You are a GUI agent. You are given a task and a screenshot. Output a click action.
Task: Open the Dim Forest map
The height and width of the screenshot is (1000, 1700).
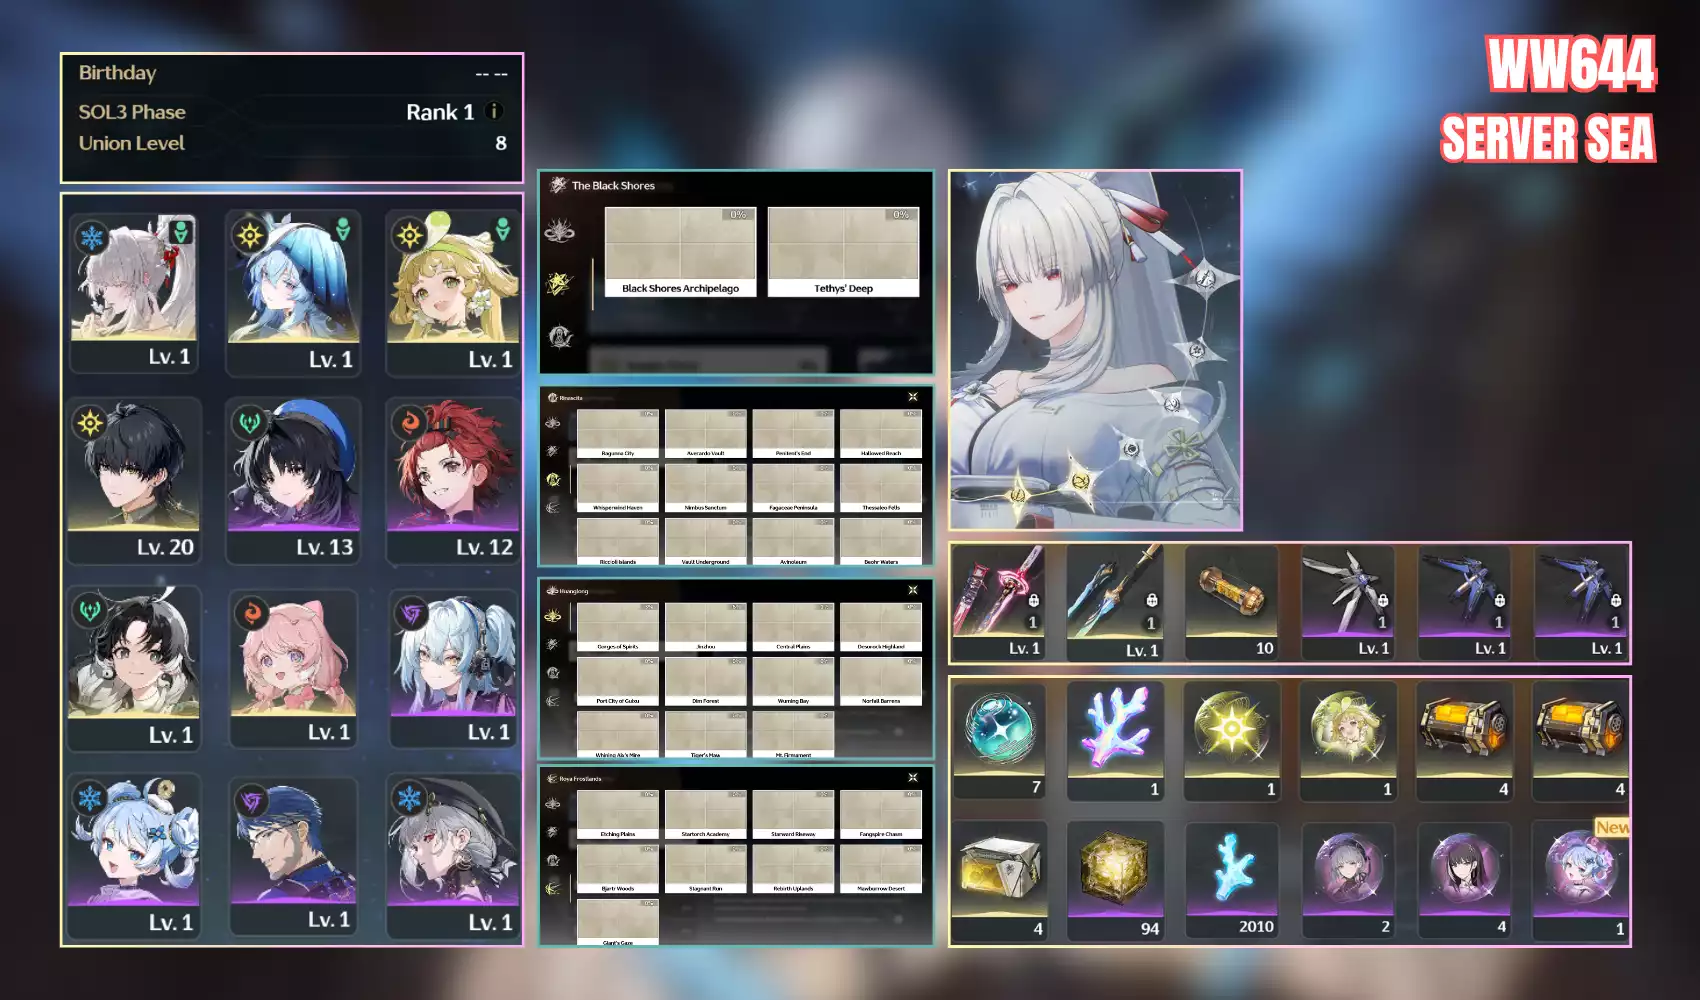pos(705,681)
